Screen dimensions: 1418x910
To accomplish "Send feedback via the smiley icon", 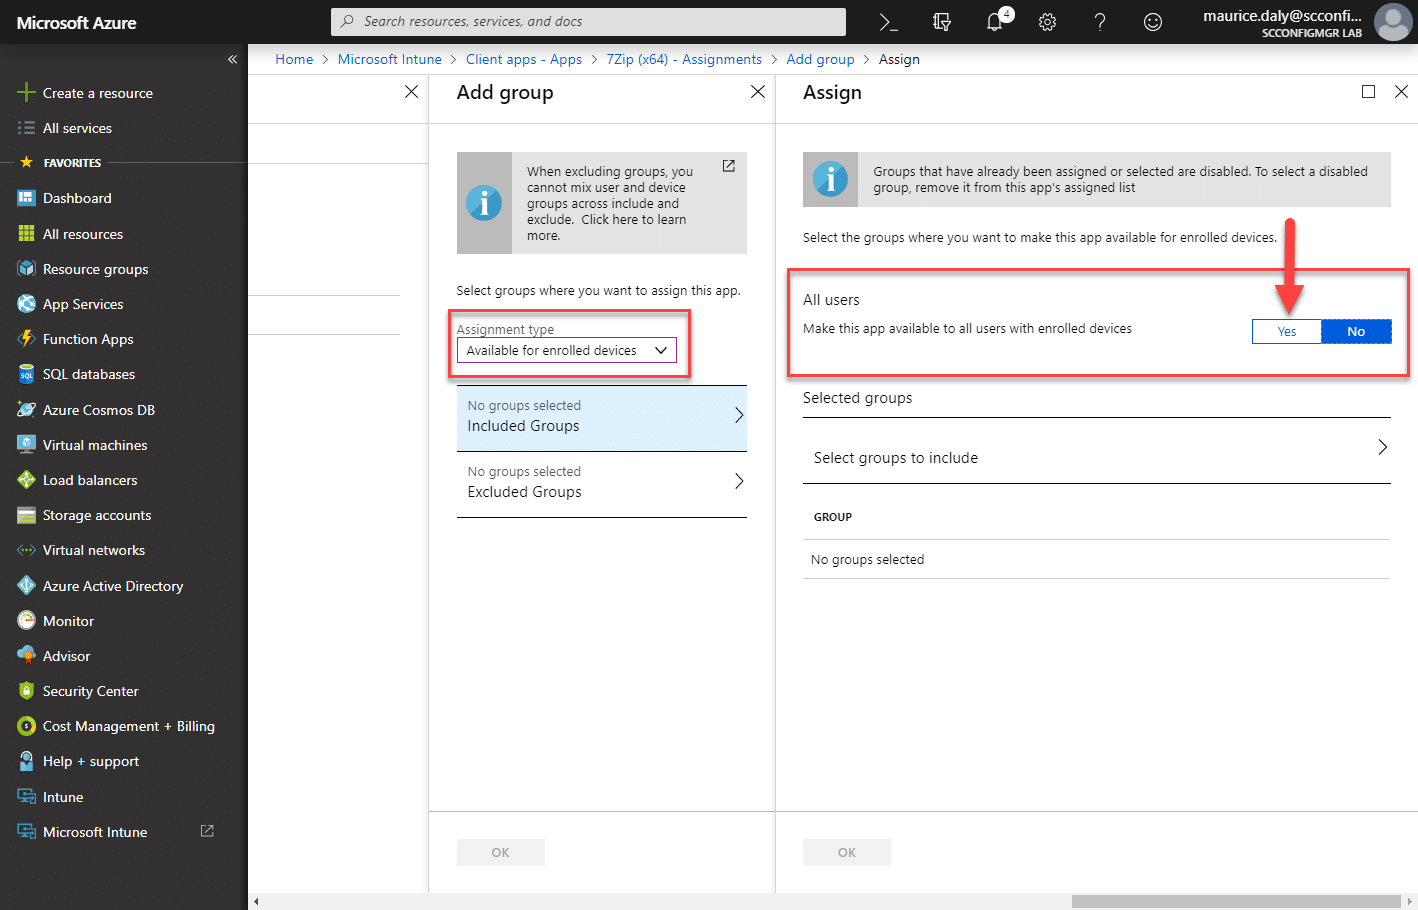I will pyautogui.click(x=1153, y=22).
